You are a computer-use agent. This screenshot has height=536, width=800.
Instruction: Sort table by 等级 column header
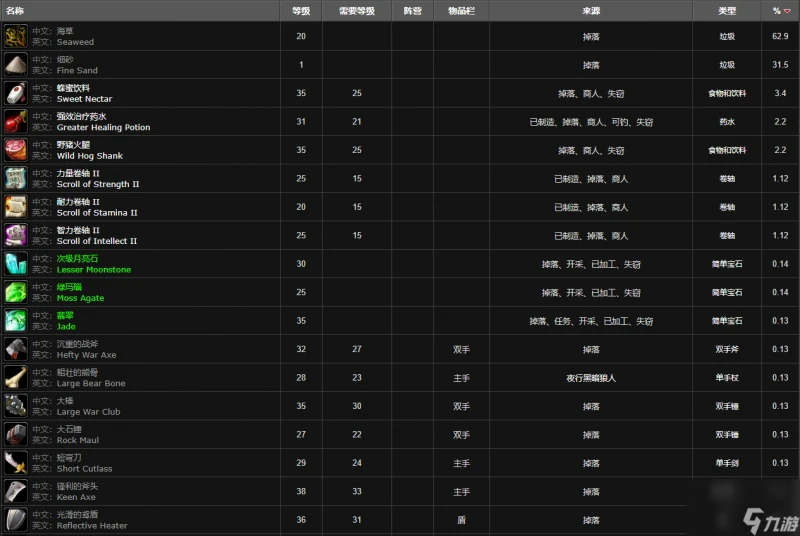click(x=301, y=11)
